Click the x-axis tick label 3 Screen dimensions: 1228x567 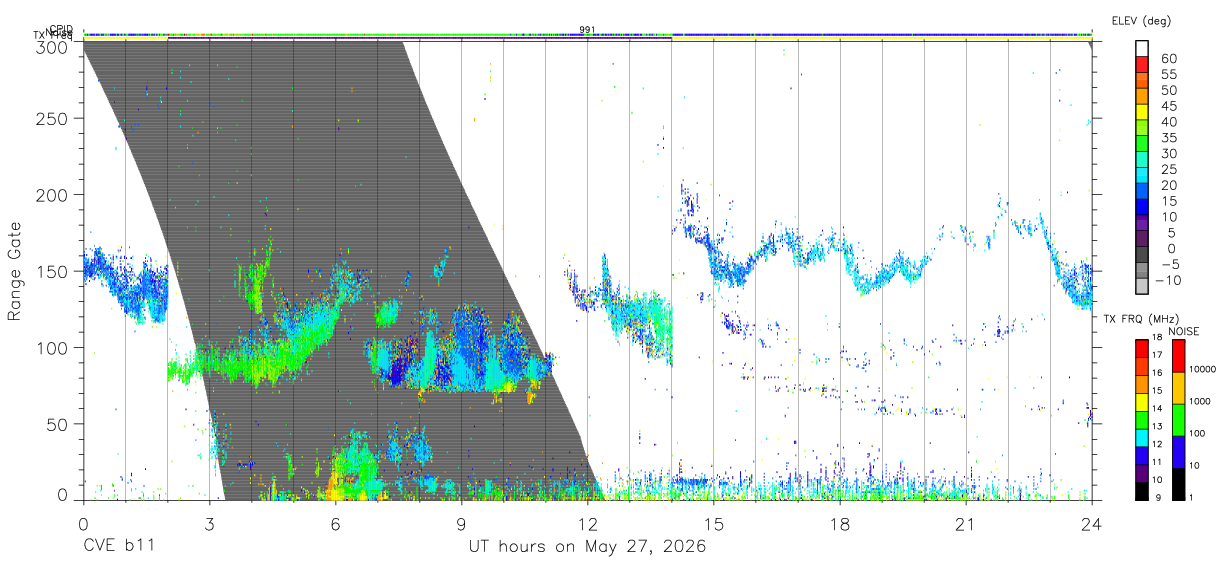point(209,524)
